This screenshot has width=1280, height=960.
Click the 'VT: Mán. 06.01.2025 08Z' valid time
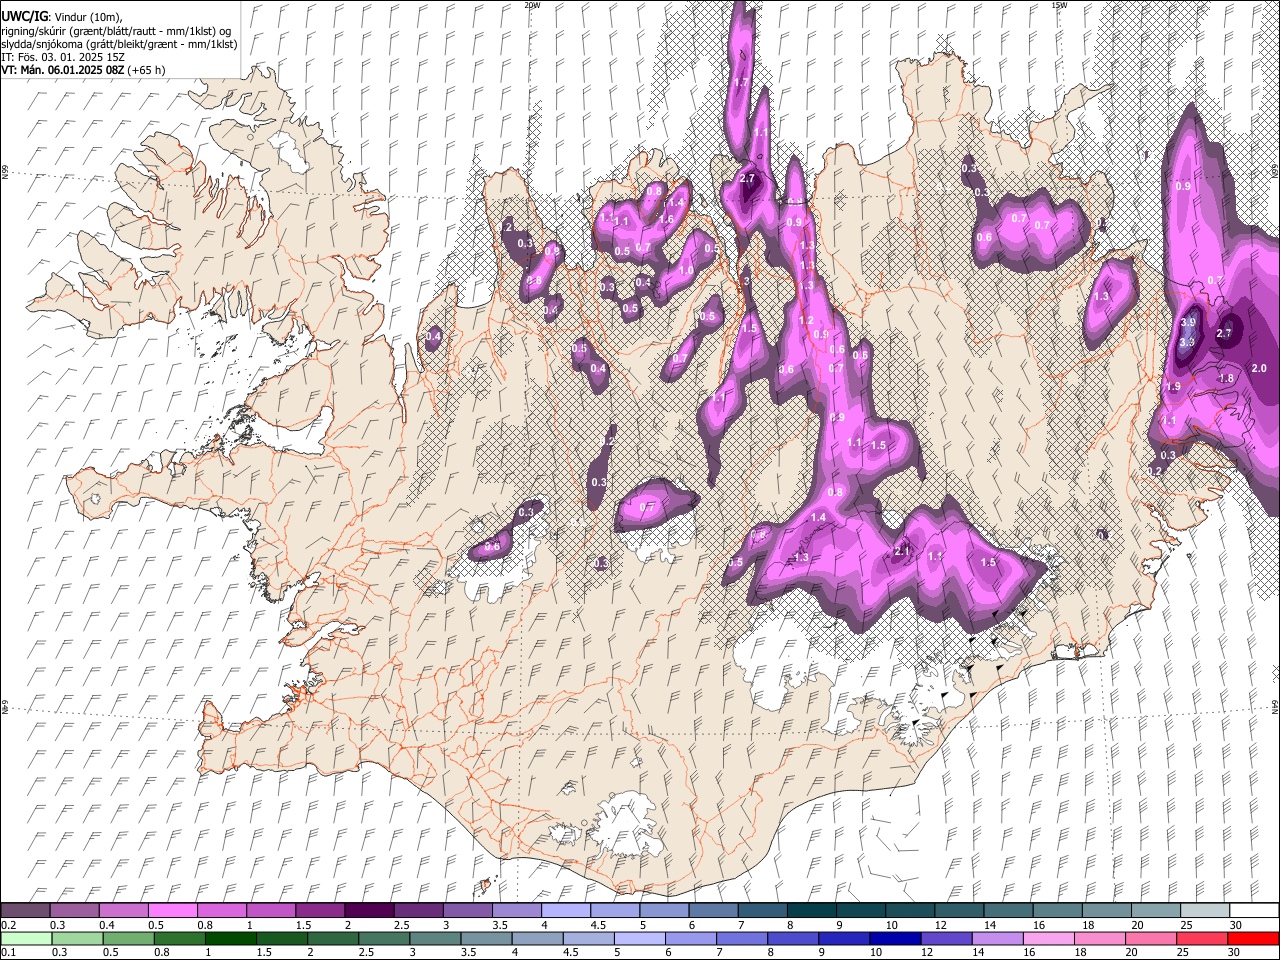[62, 70]
